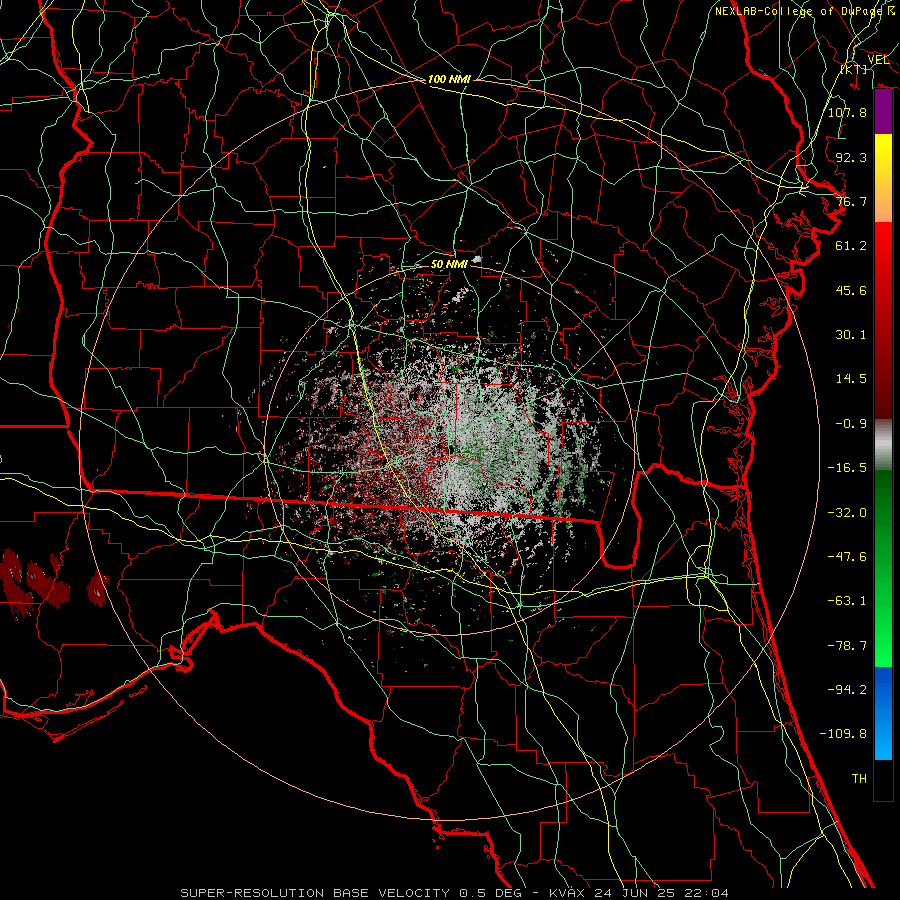Click the 92.3 legend value
The image size is (900, 900).
[x=851, y=157]
